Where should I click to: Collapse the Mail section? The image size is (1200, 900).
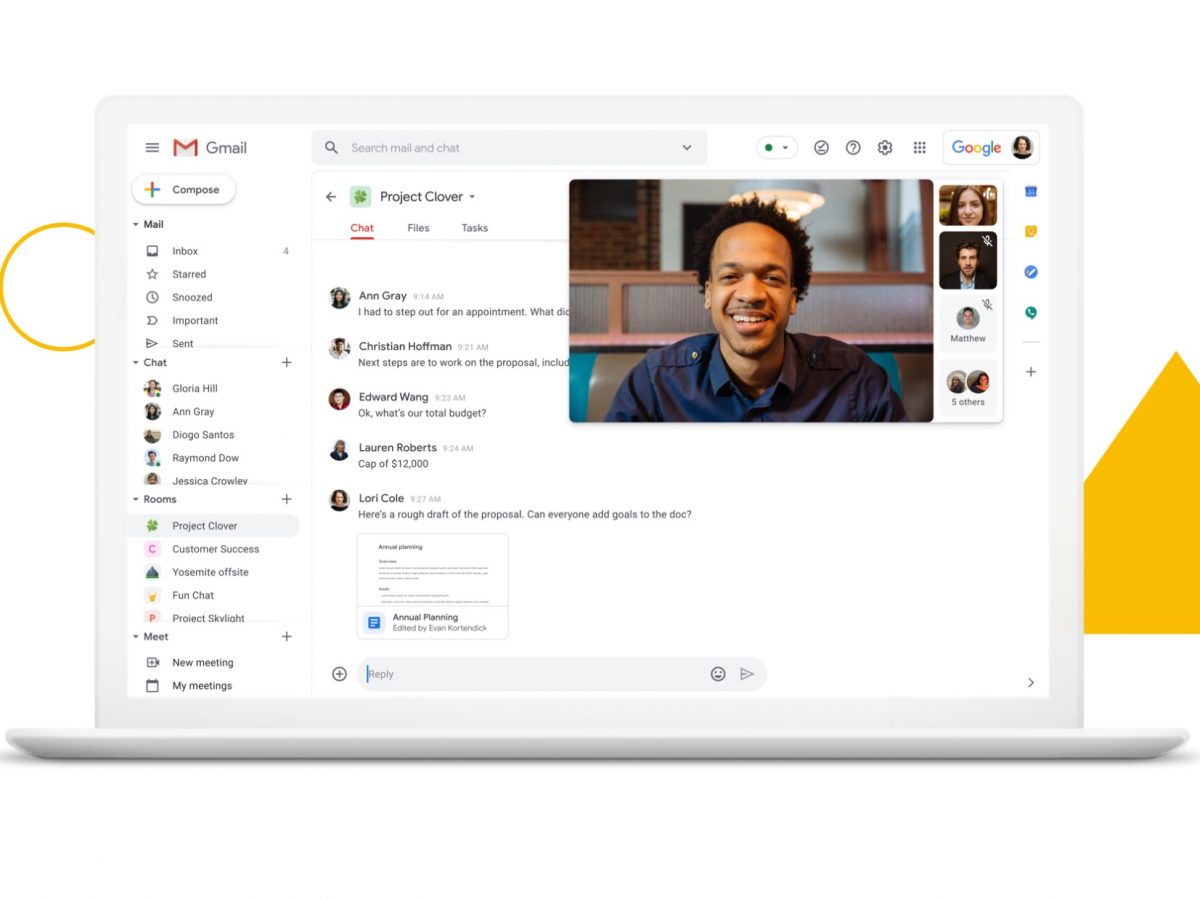pos(136,225)
